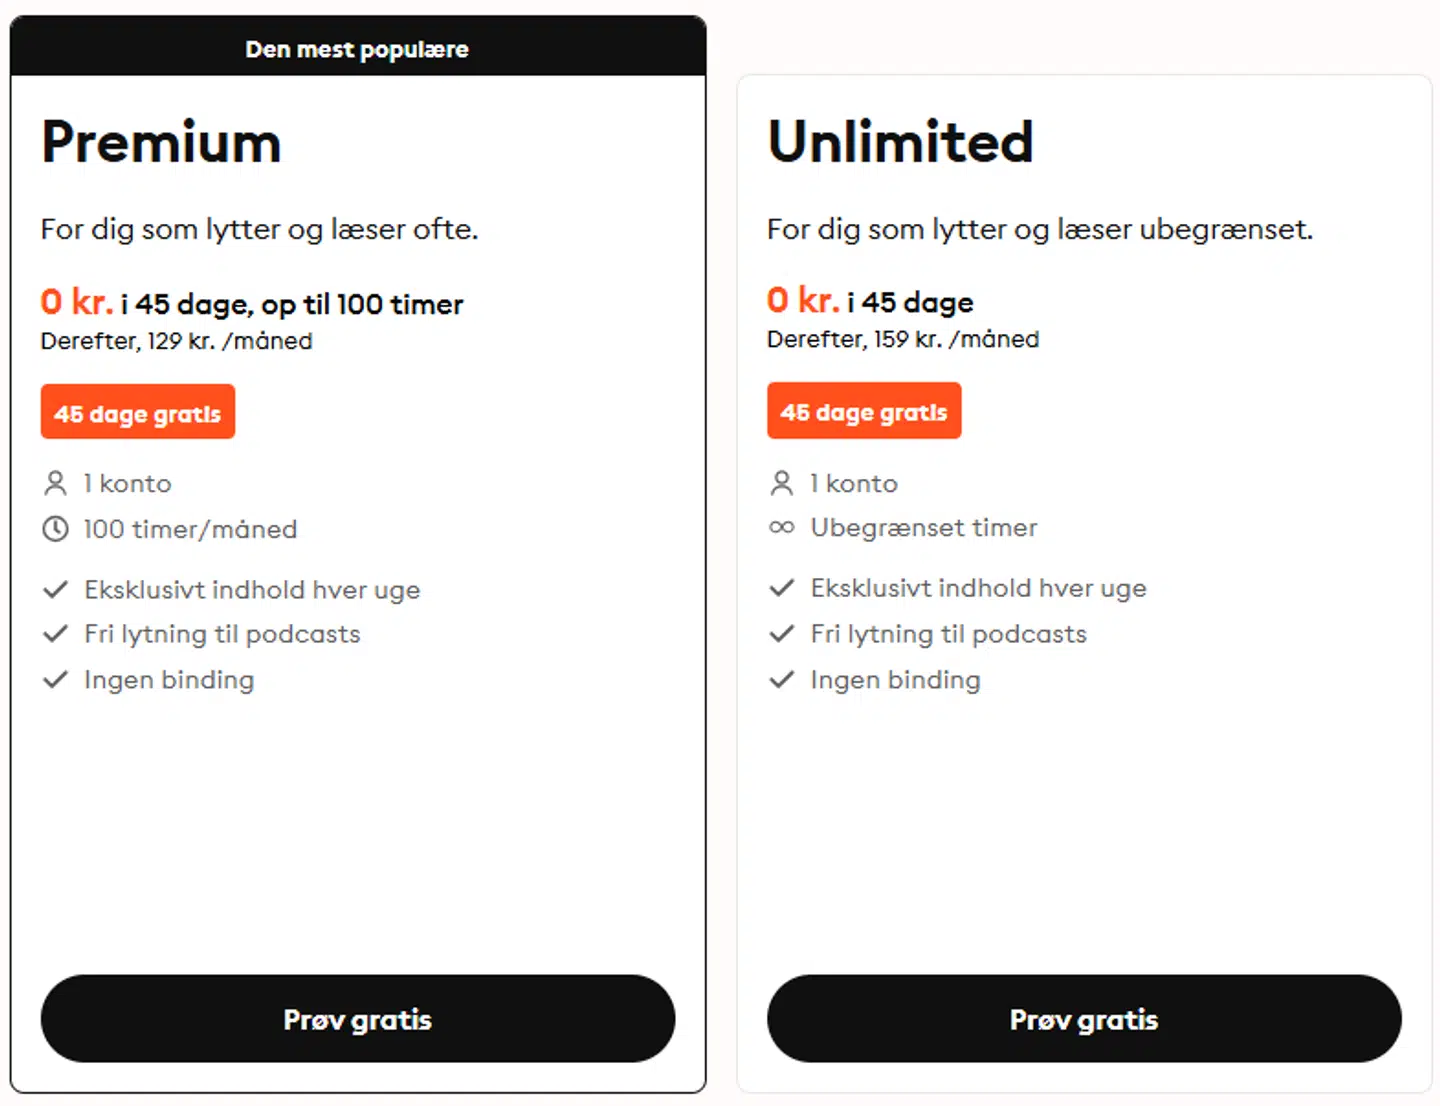Click Unlimited's Eksklusivt indhold checkmark icon

pyautogui.click(x=781, y=588)
